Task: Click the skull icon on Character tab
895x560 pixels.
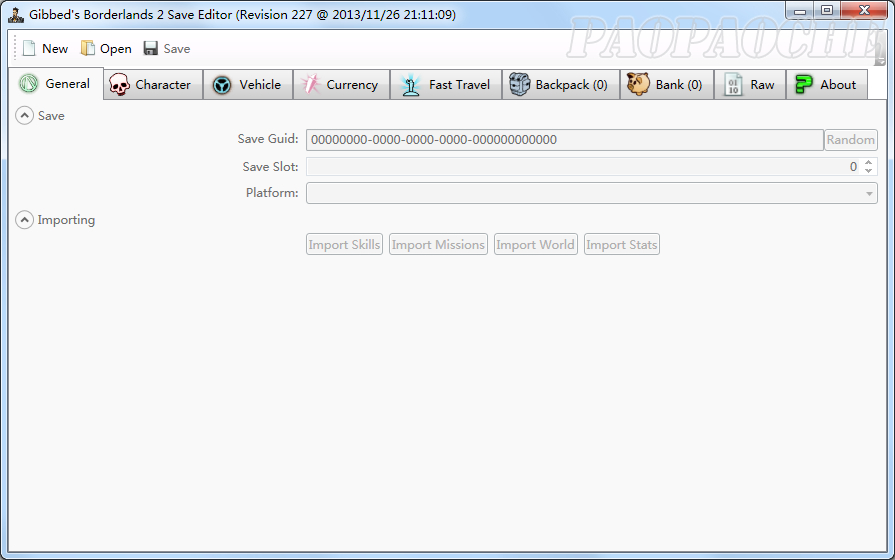Action: click(x=119, y=84)
